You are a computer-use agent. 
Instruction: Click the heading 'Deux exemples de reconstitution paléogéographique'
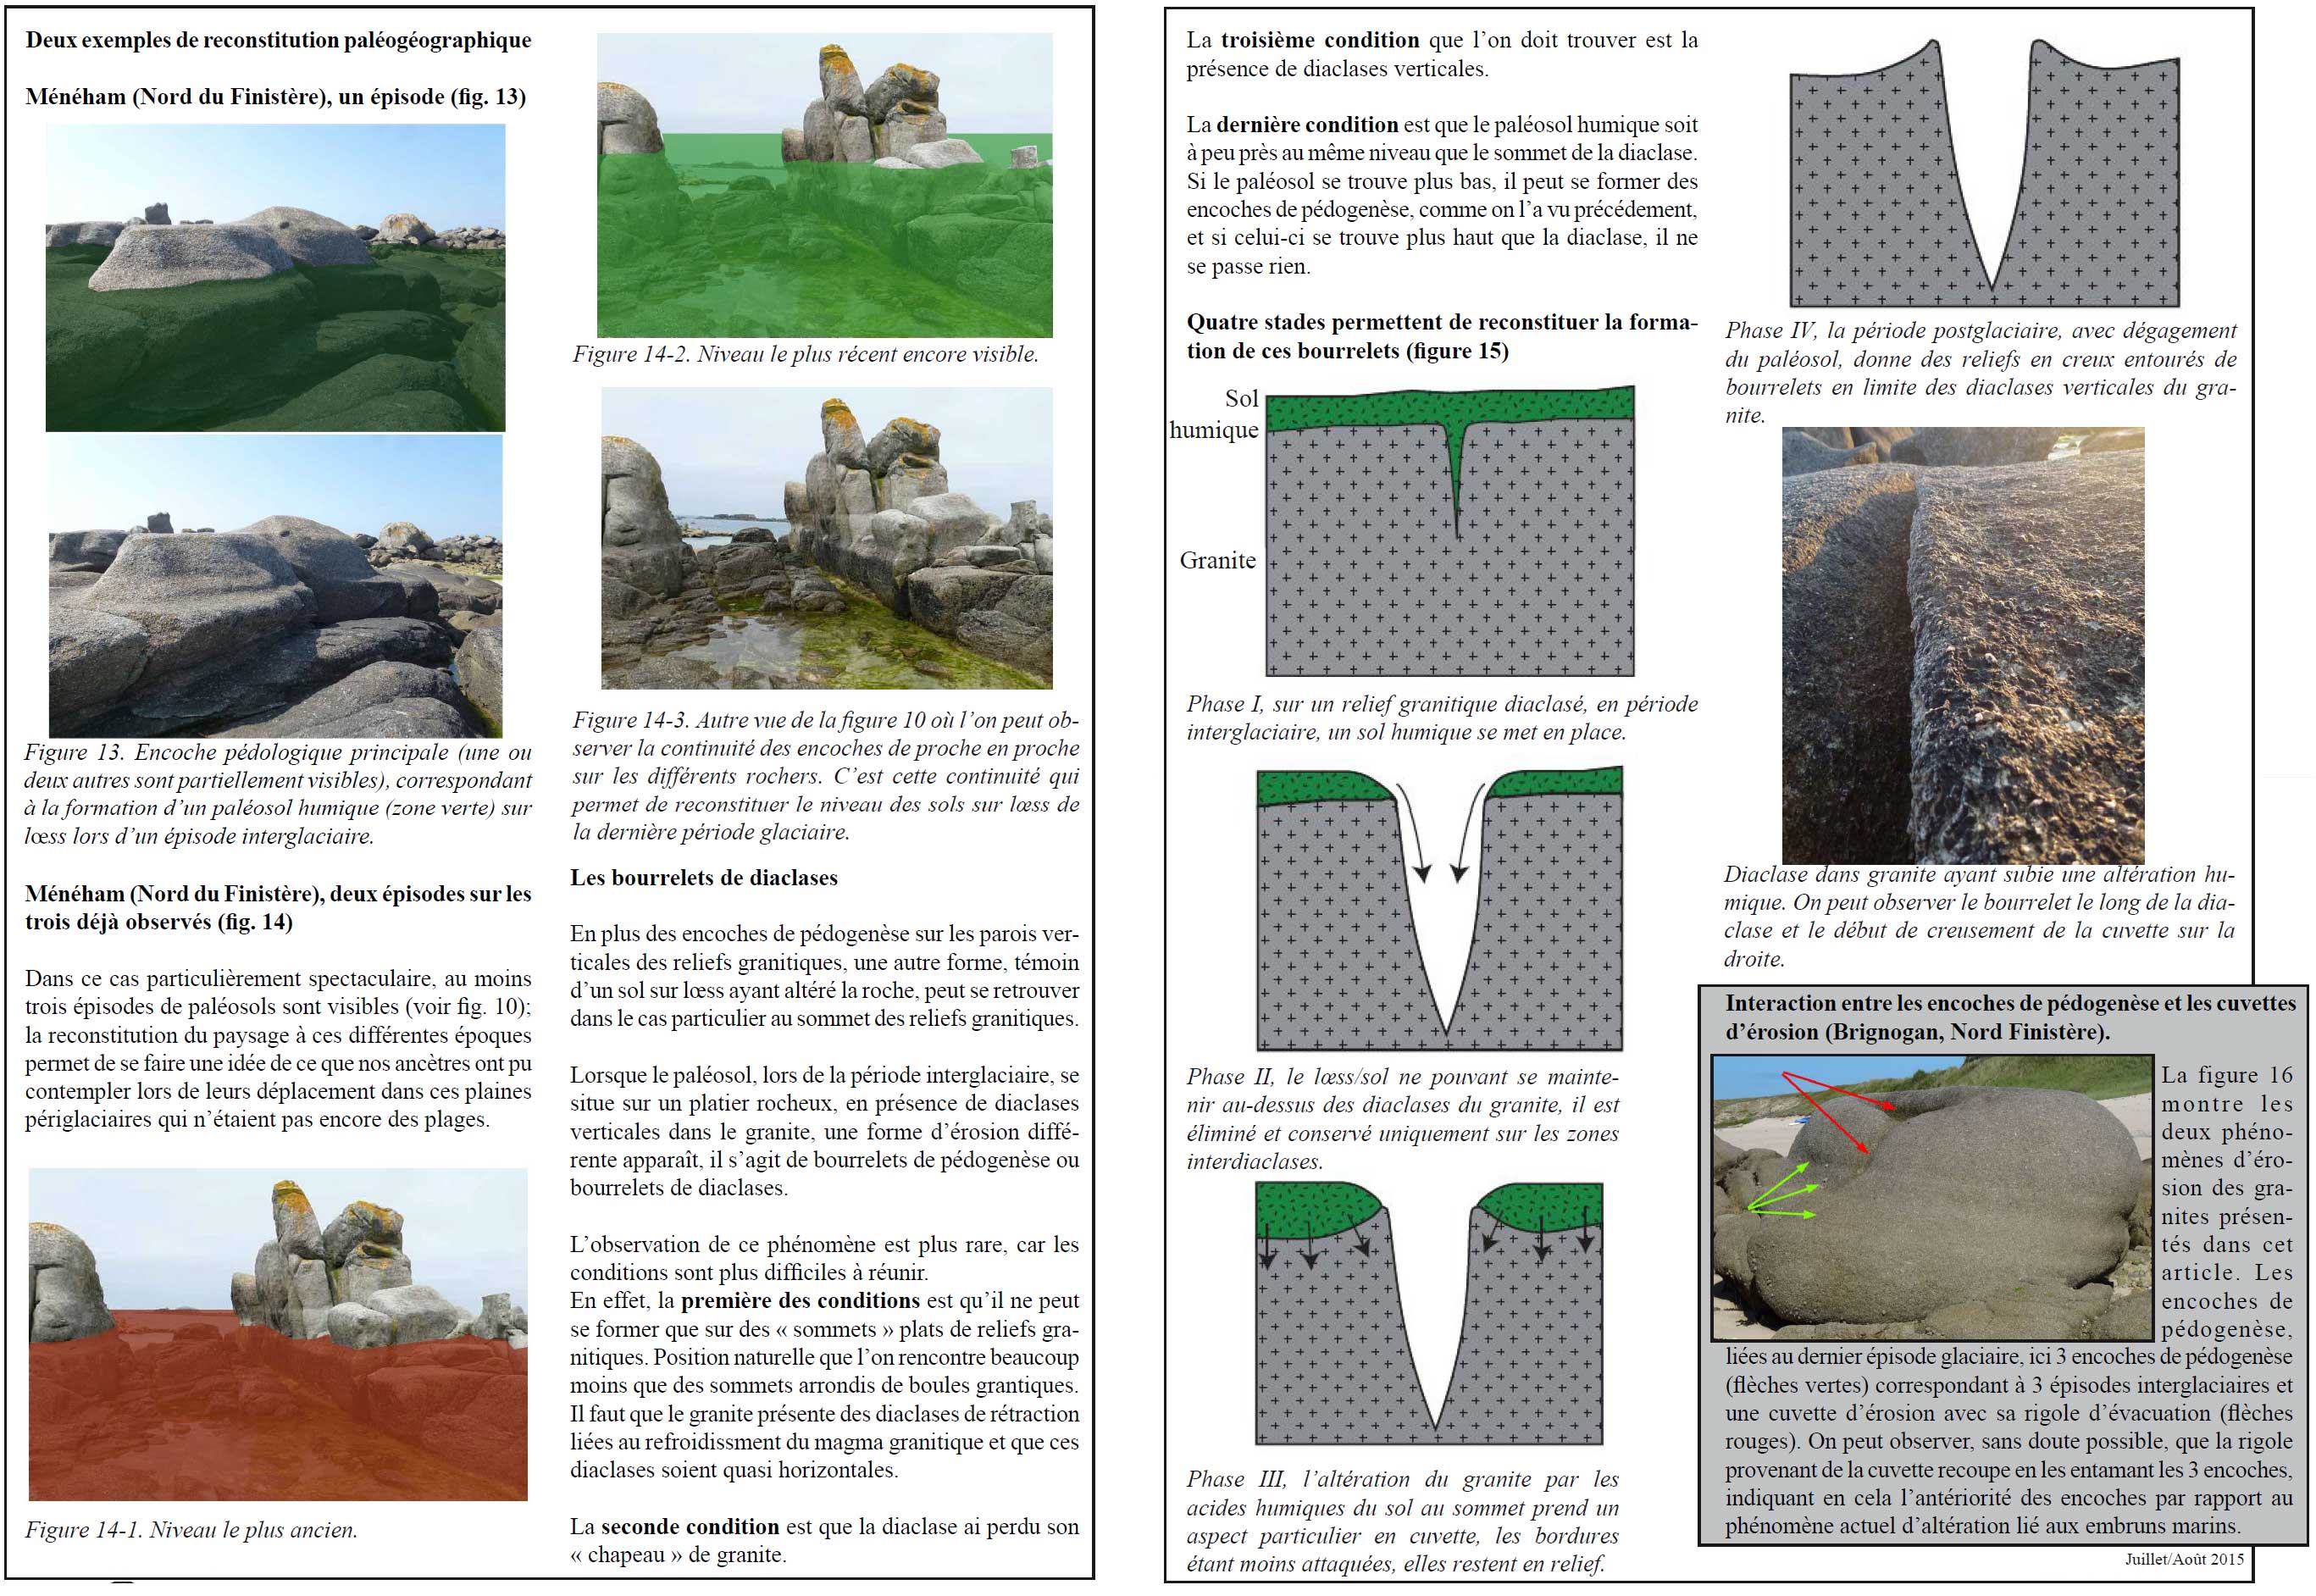[278, 41]
